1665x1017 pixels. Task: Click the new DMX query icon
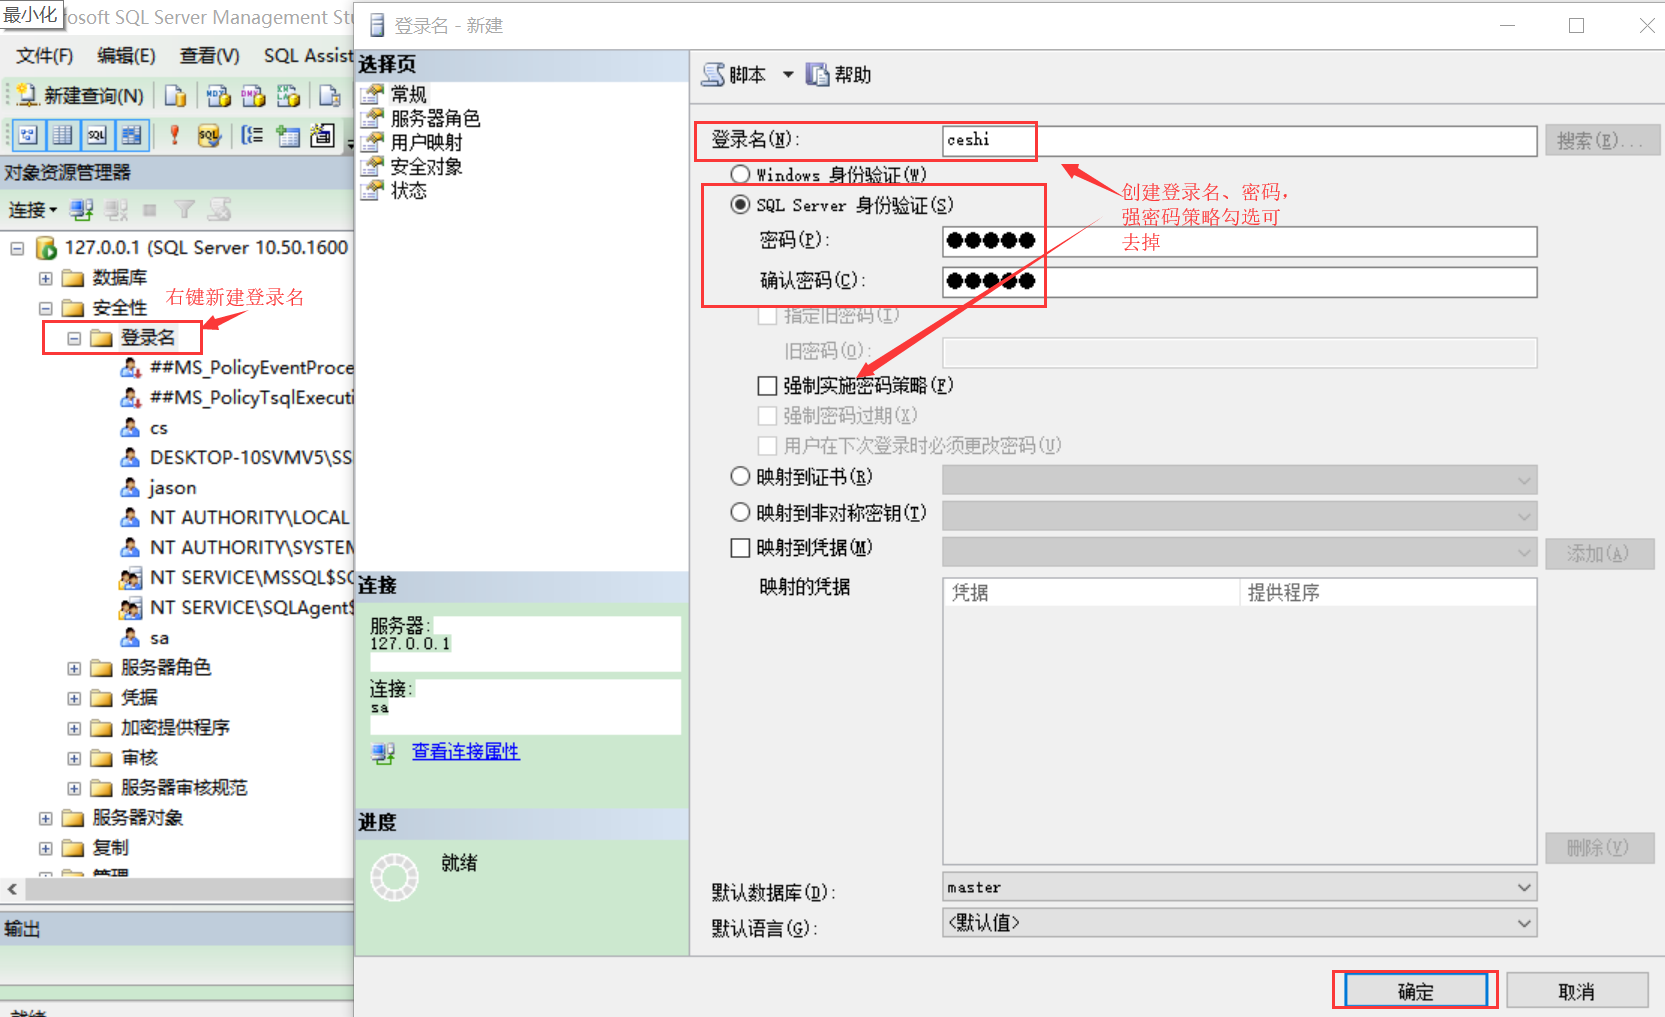coord(252,95)
